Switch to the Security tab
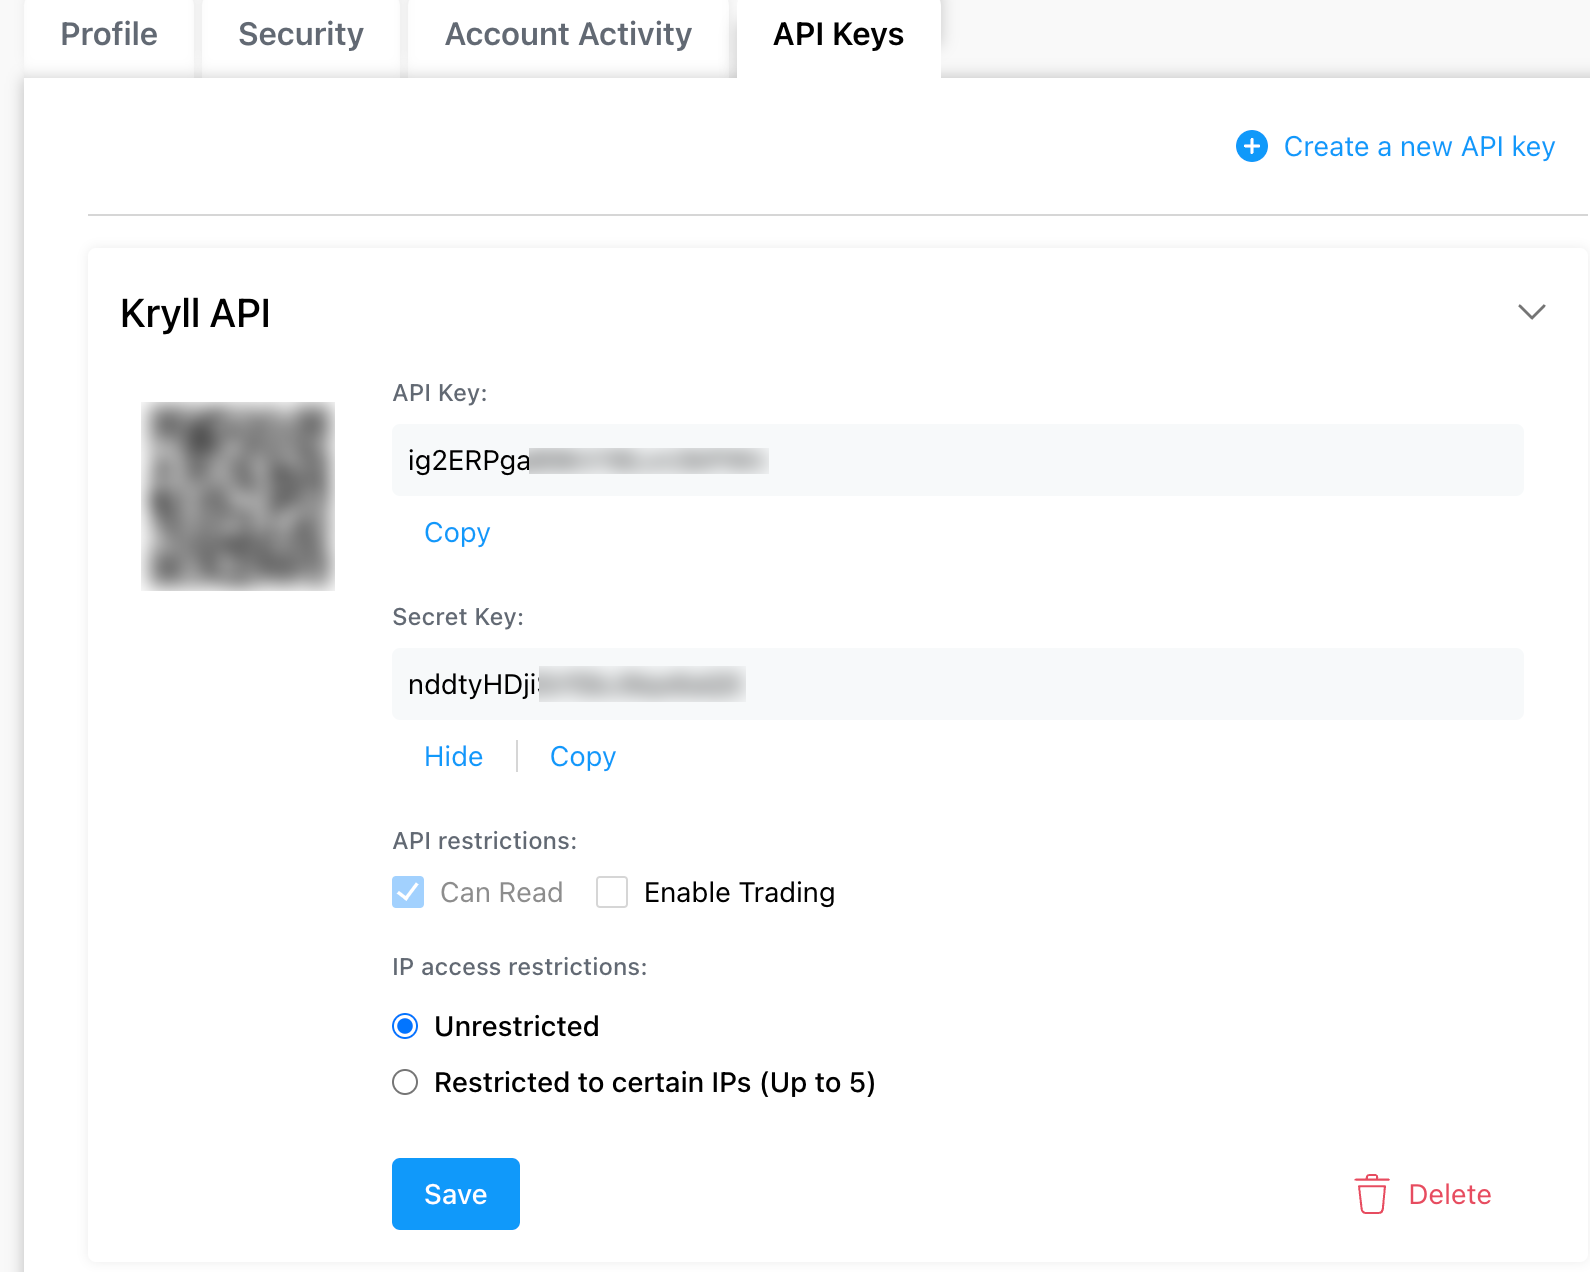 (301, 35)
